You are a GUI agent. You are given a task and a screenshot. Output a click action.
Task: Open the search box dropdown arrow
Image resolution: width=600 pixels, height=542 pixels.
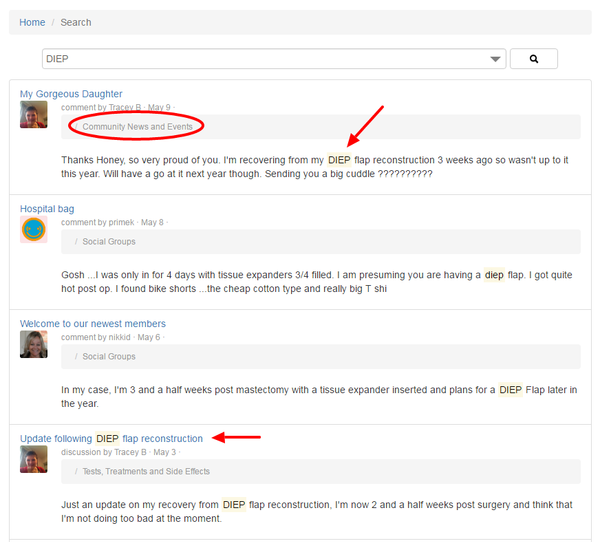(495, 59)
